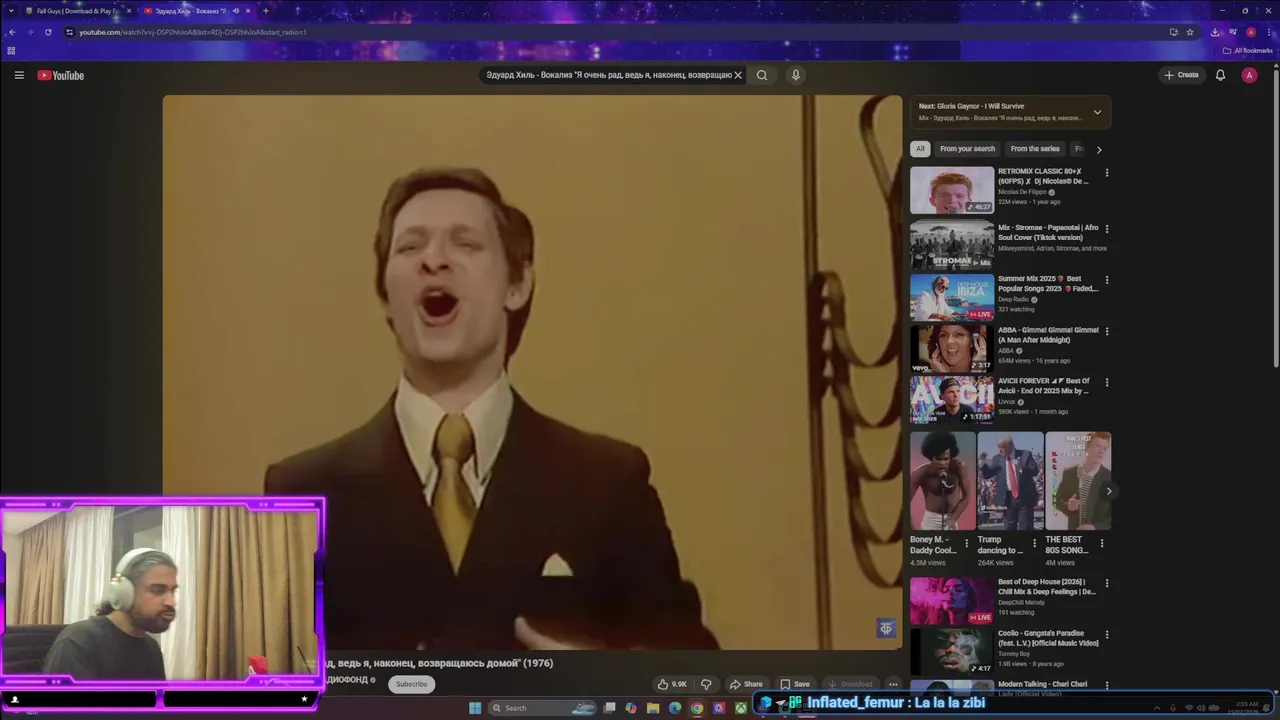The height and width of the screenshot is (720, 1280).
Task: Open options for RETROMIX CLASSIC 80s video
Action: coord(1106,173)
